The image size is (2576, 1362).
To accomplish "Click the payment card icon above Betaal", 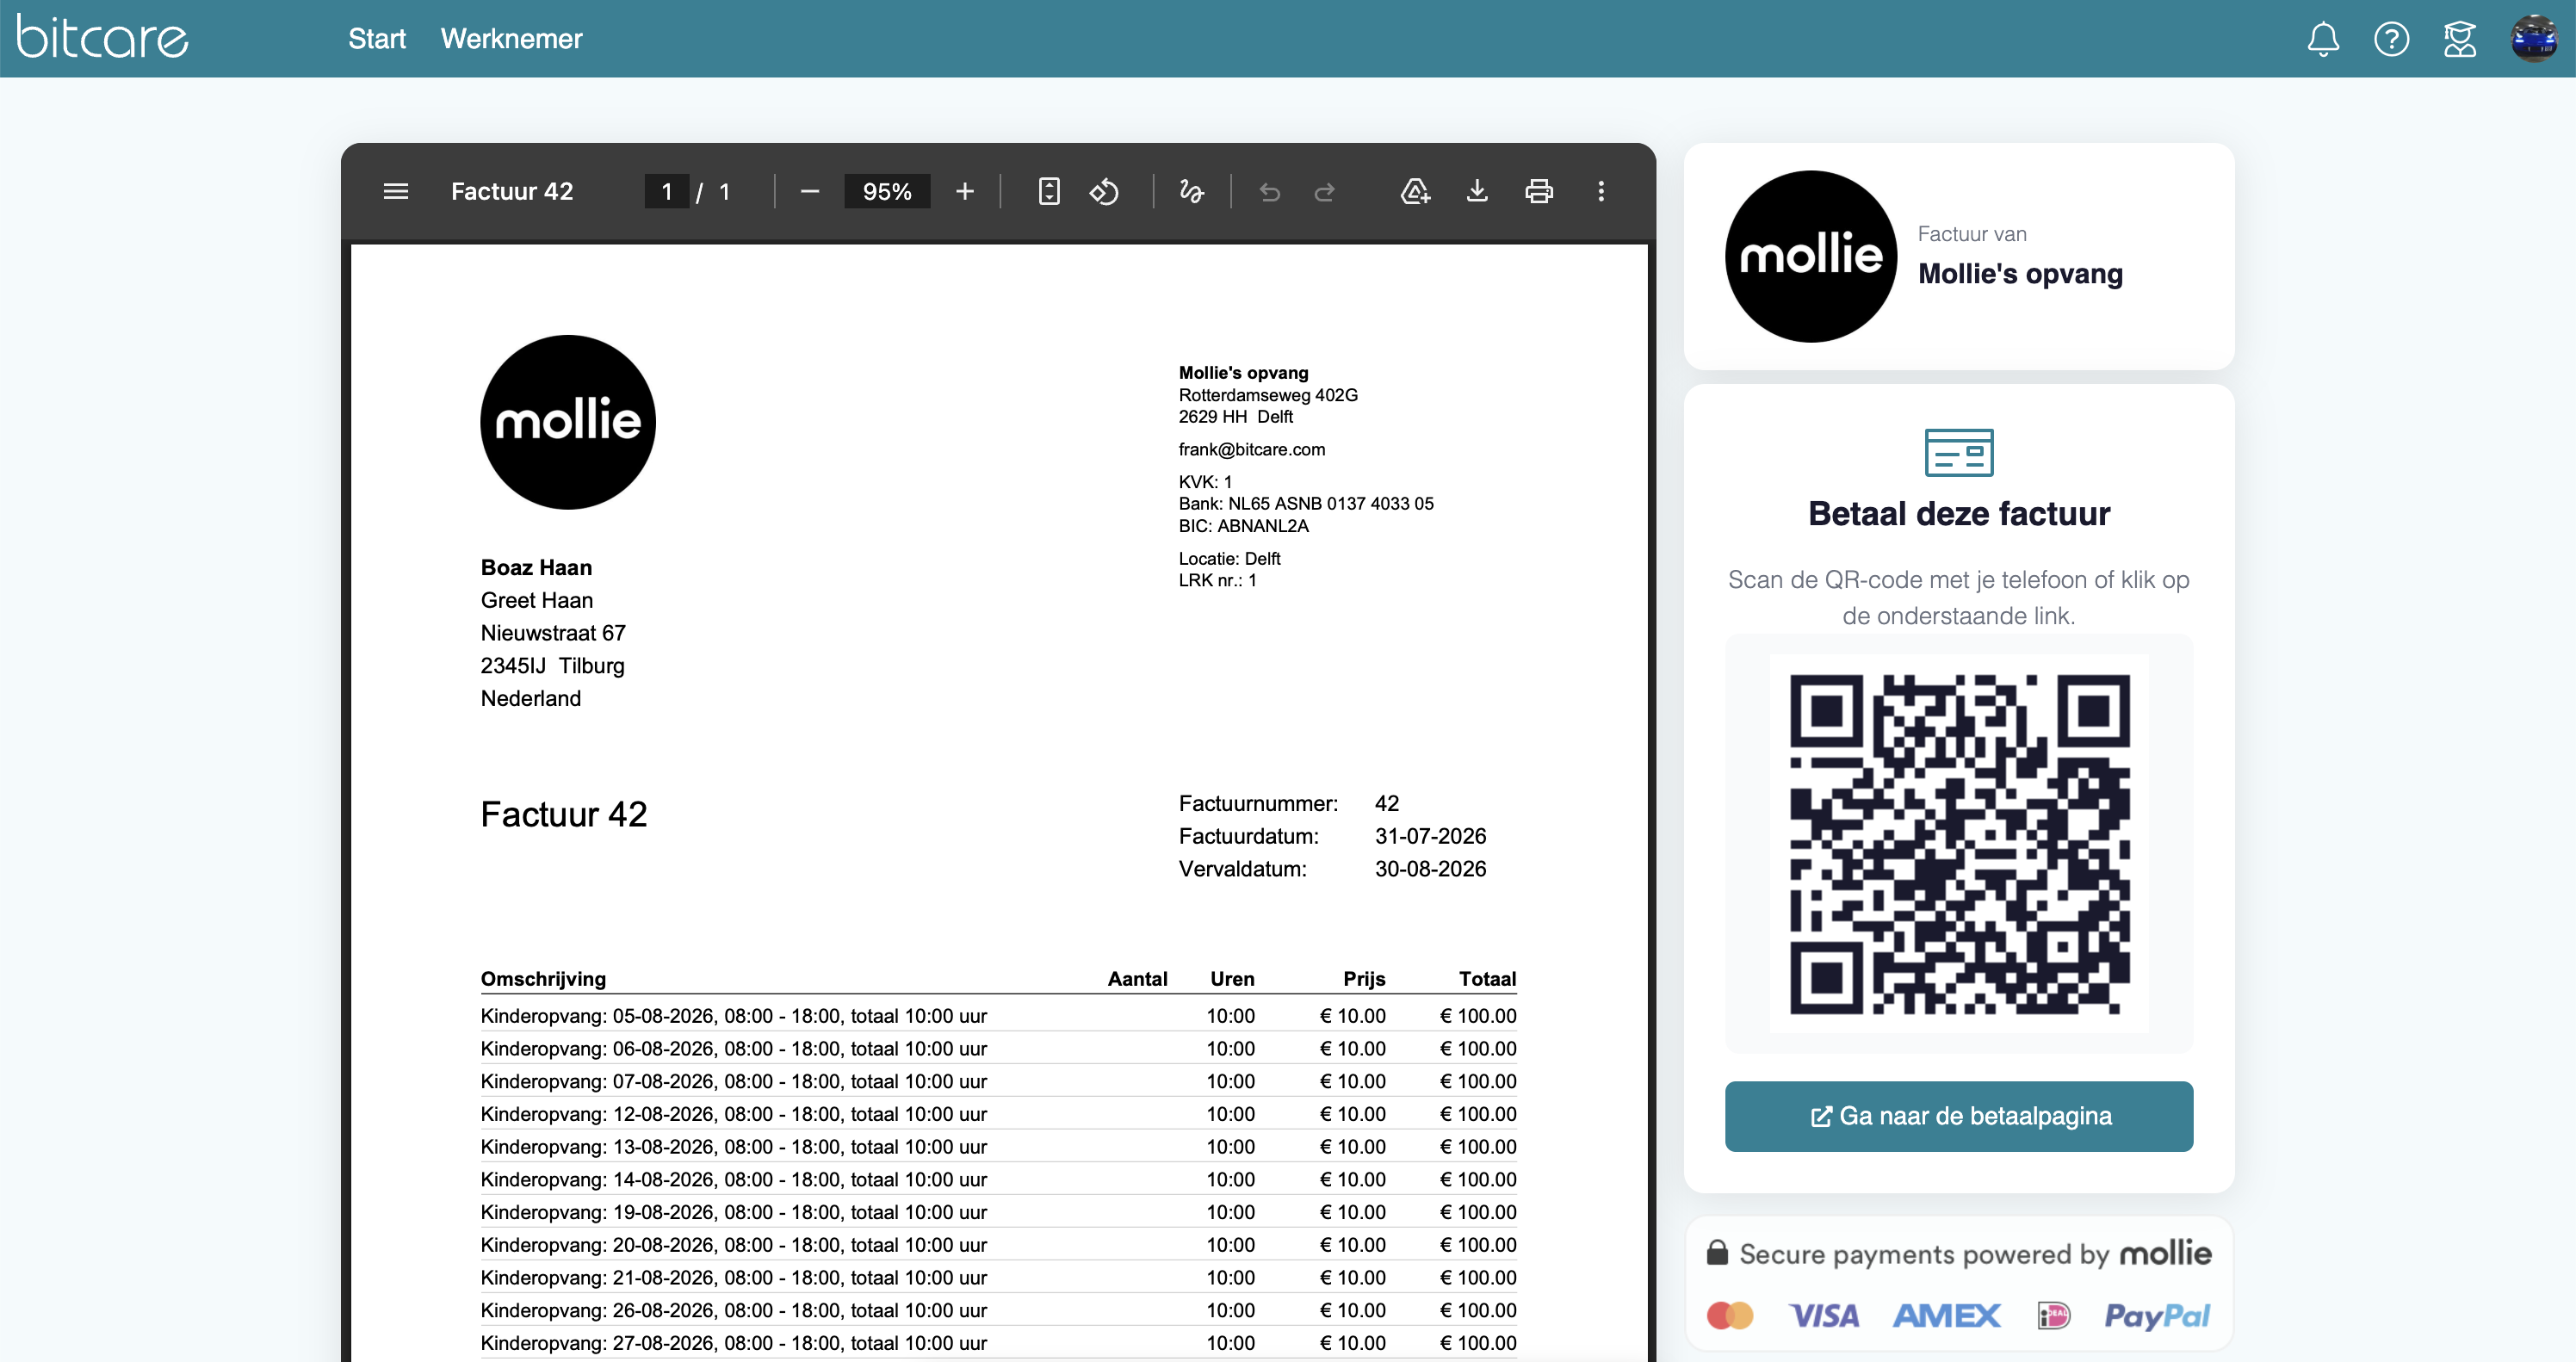I will (1959, 452).
